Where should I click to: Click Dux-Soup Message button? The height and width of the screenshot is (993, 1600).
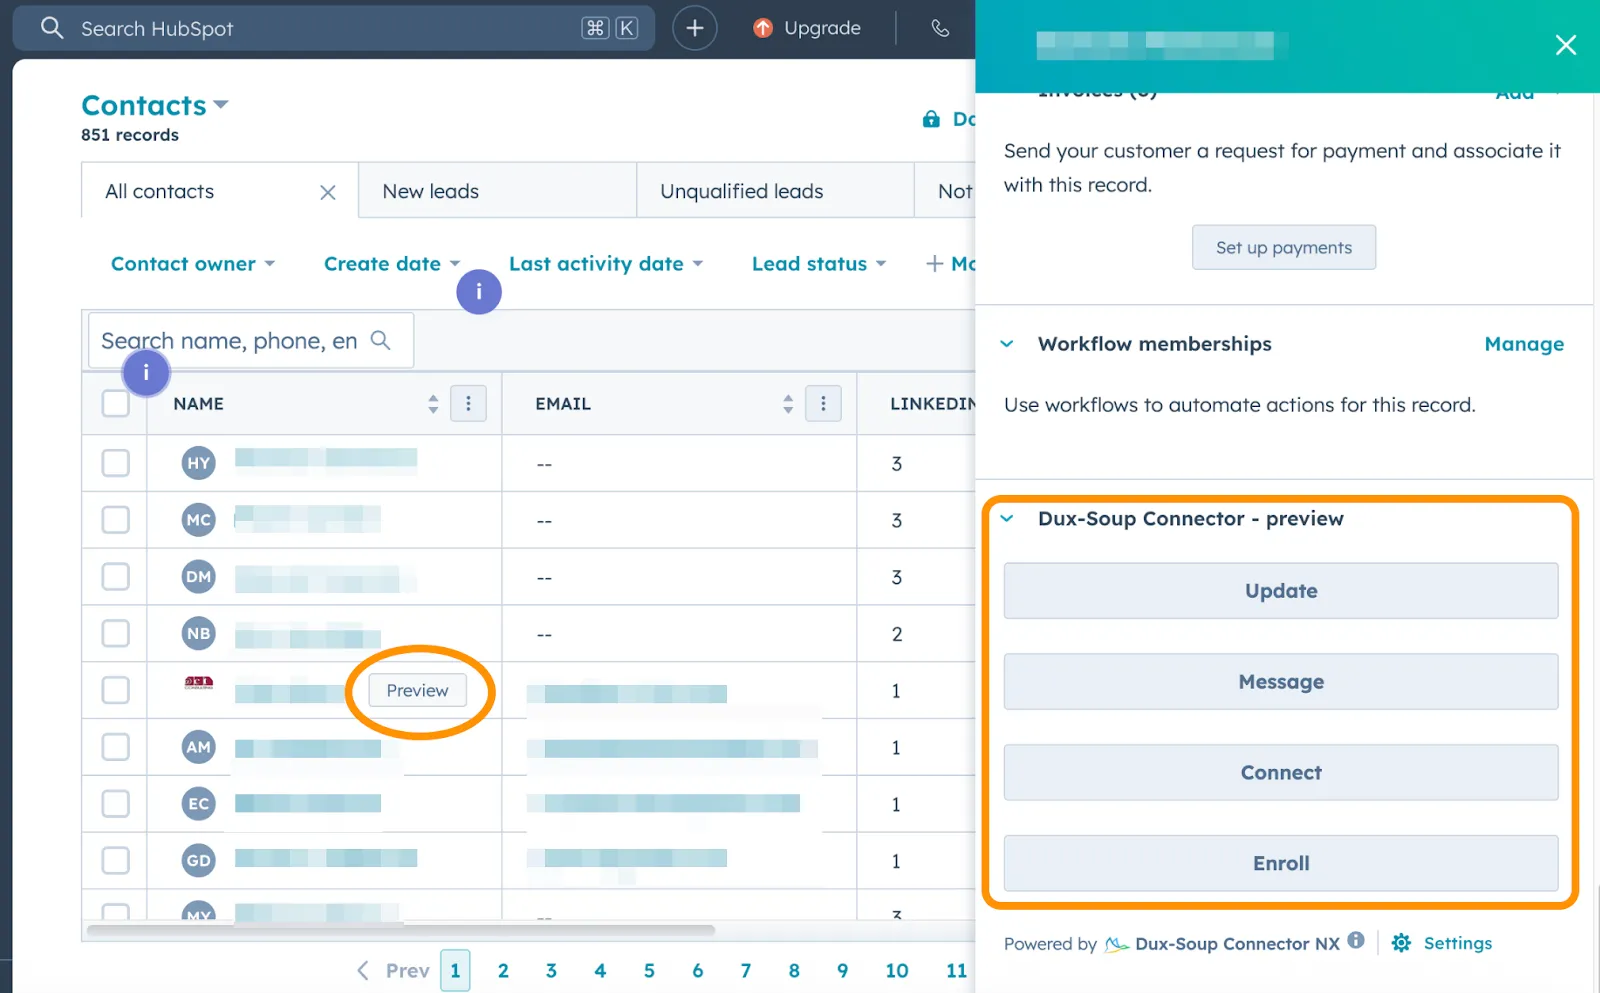pyautogui.click(x=1281, y=682)
